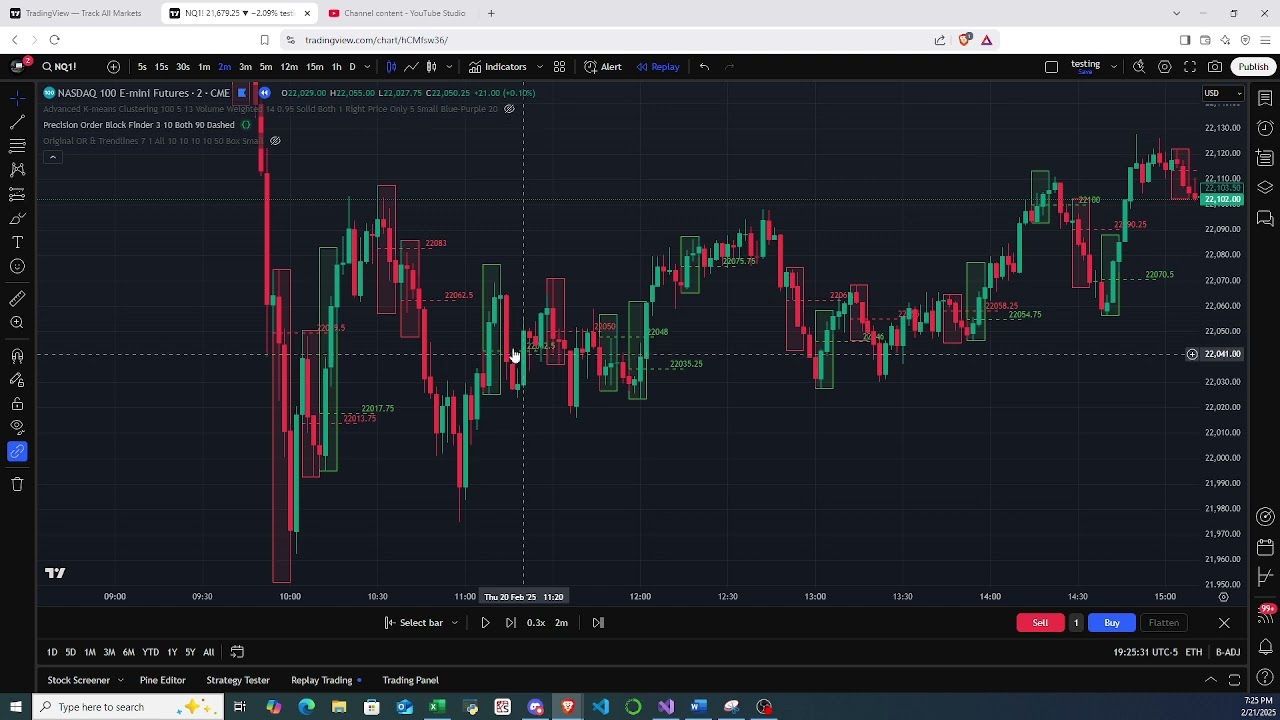This screenshot has height=720, width=1280.
Task: Select the text annotation tool
Action: (17, 243)
